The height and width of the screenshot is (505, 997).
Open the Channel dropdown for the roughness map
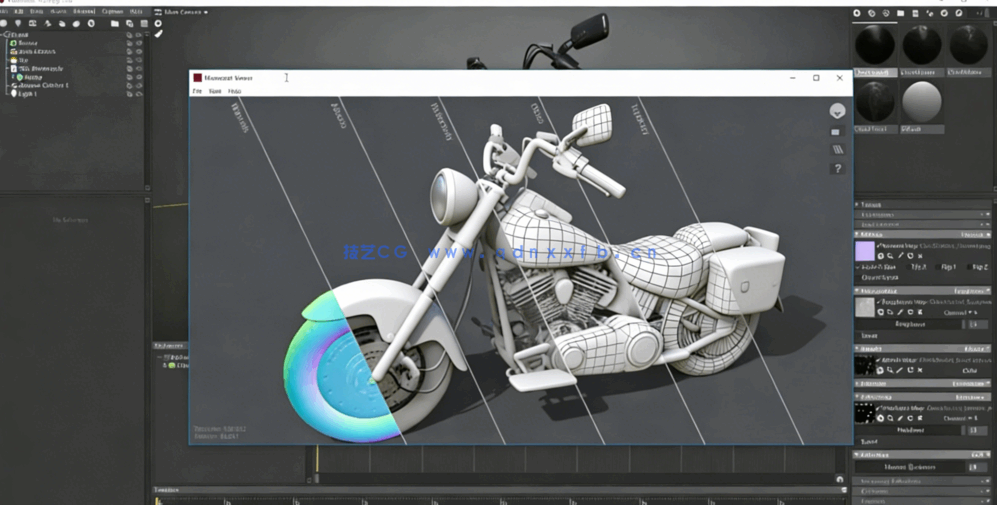(961, 313)
